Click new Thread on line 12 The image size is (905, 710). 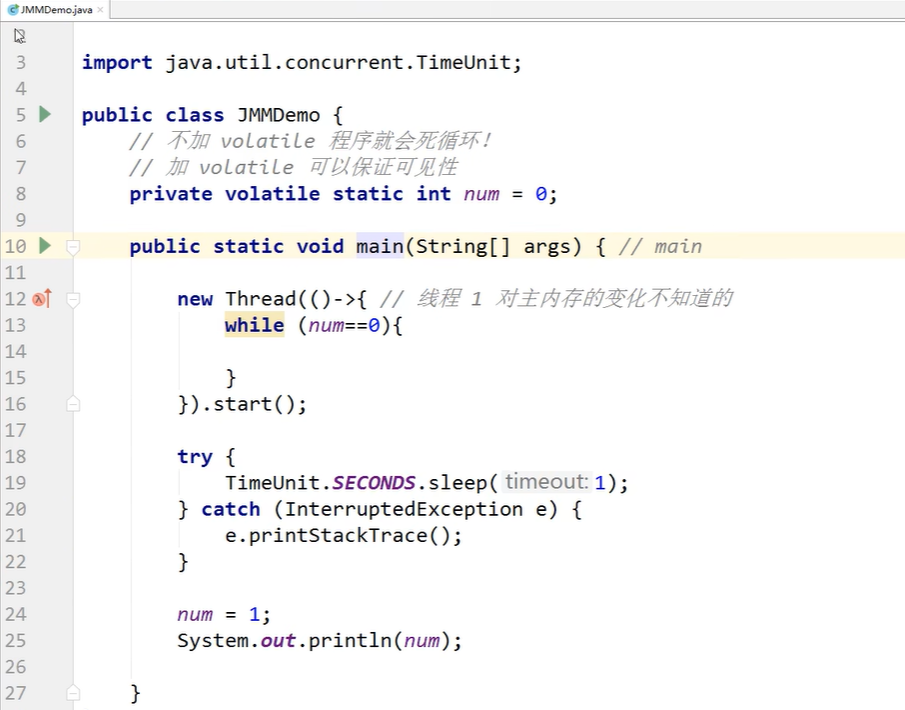click(x=237, y=299)
